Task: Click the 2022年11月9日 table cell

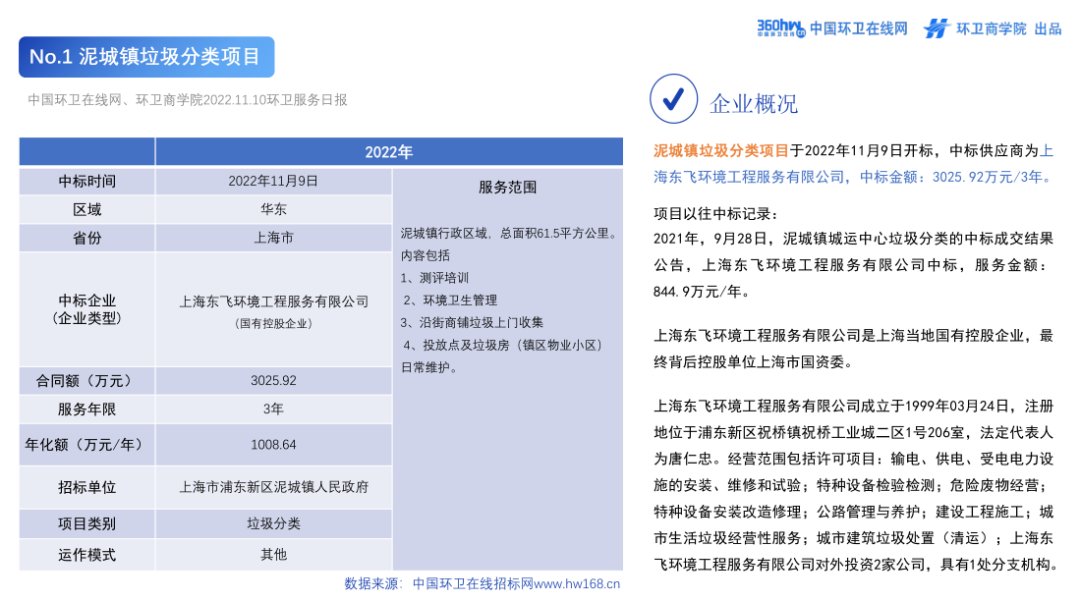Action: pyautogui.click(x=273, y=181)
